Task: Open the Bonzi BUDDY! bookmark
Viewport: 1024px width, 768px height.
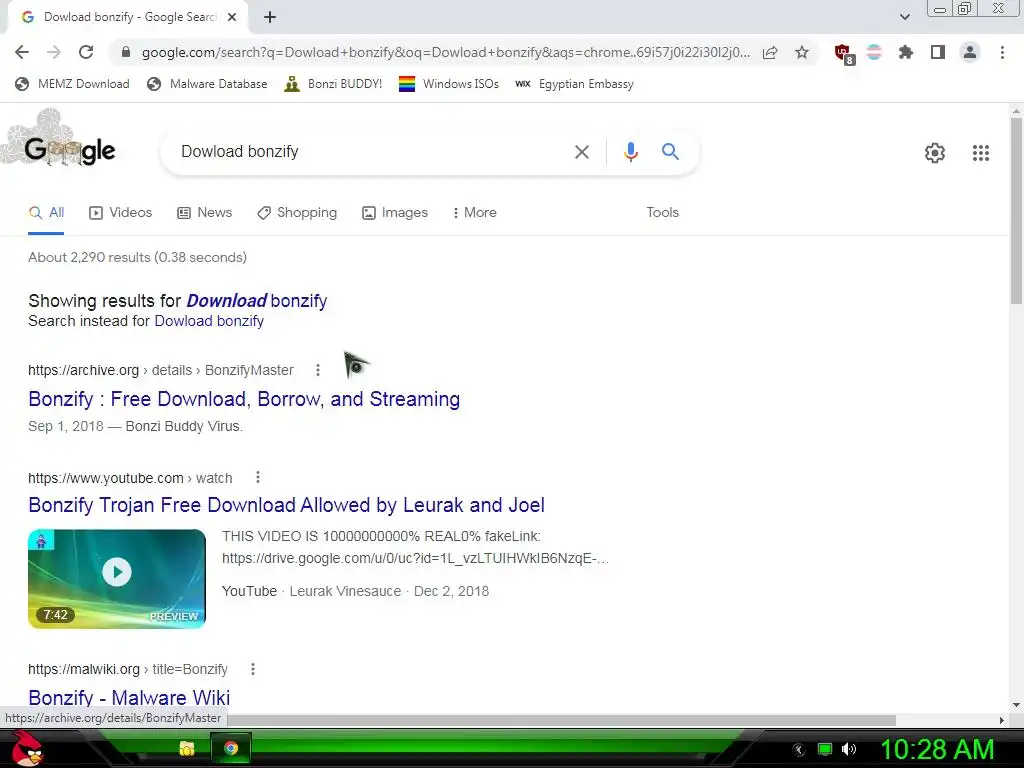Action: [334, 84]
